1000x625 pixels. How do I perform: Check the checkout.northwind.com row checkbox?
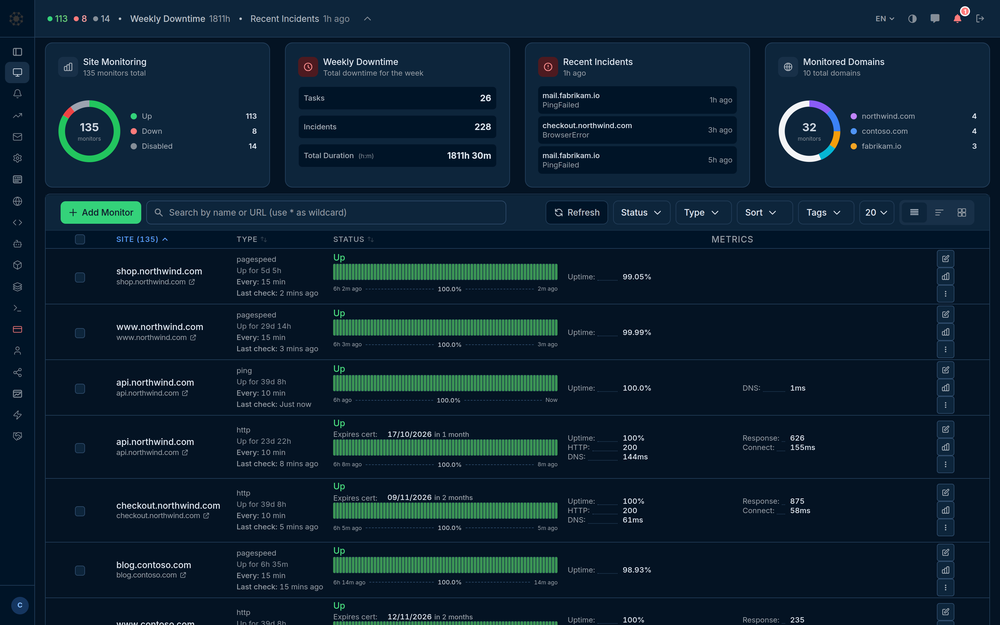(80, 511)
